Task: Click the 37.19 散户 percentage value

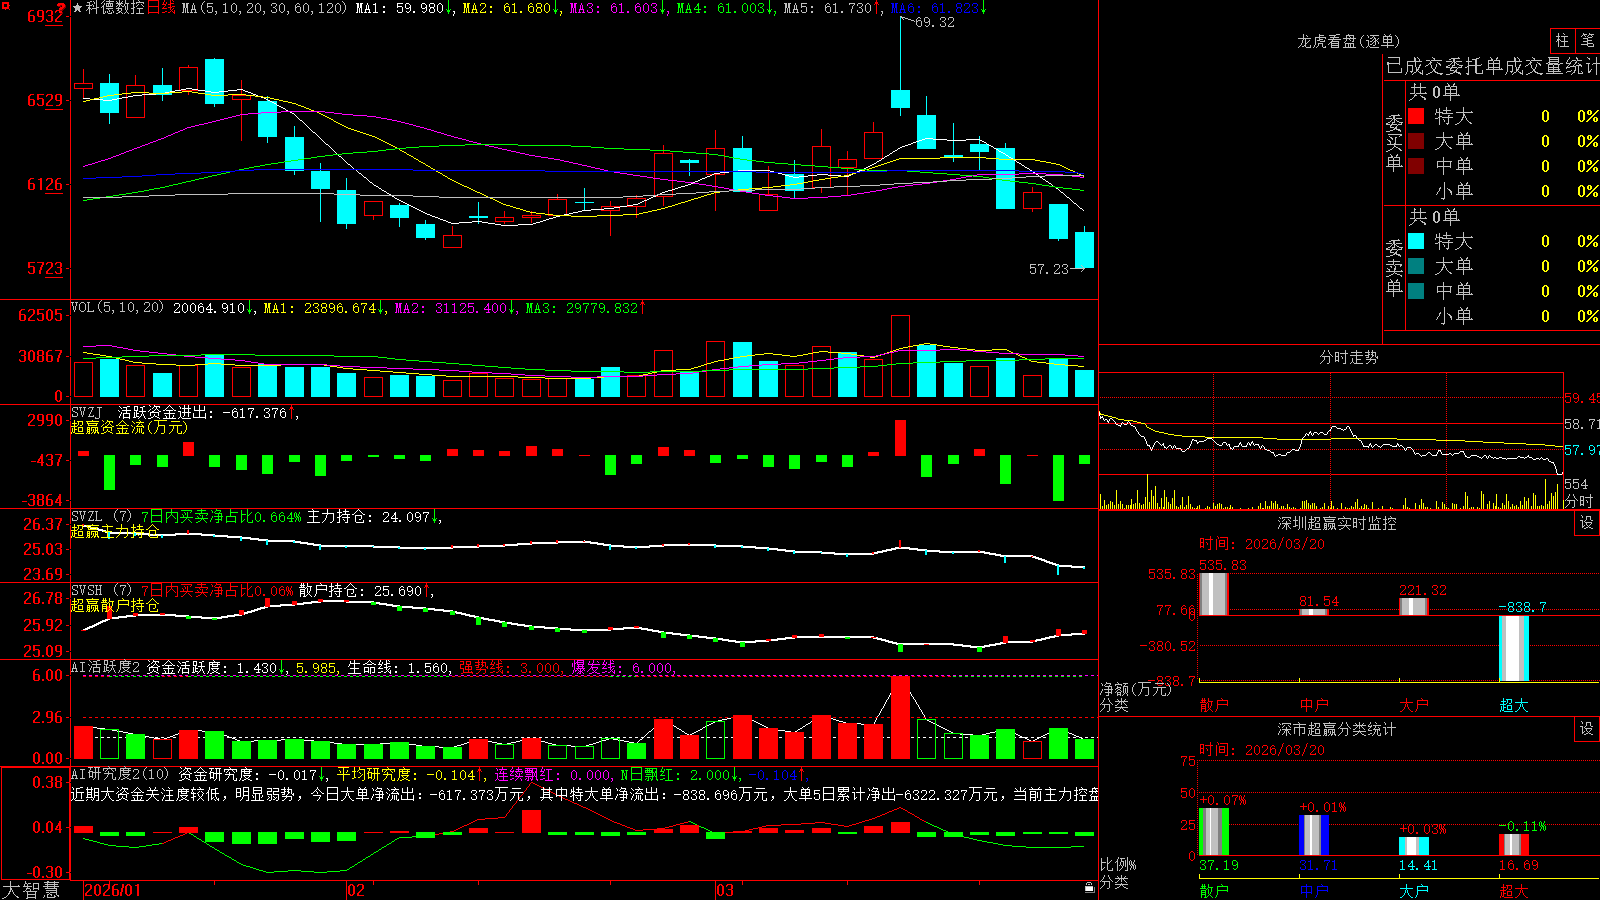Action: 1218,865
